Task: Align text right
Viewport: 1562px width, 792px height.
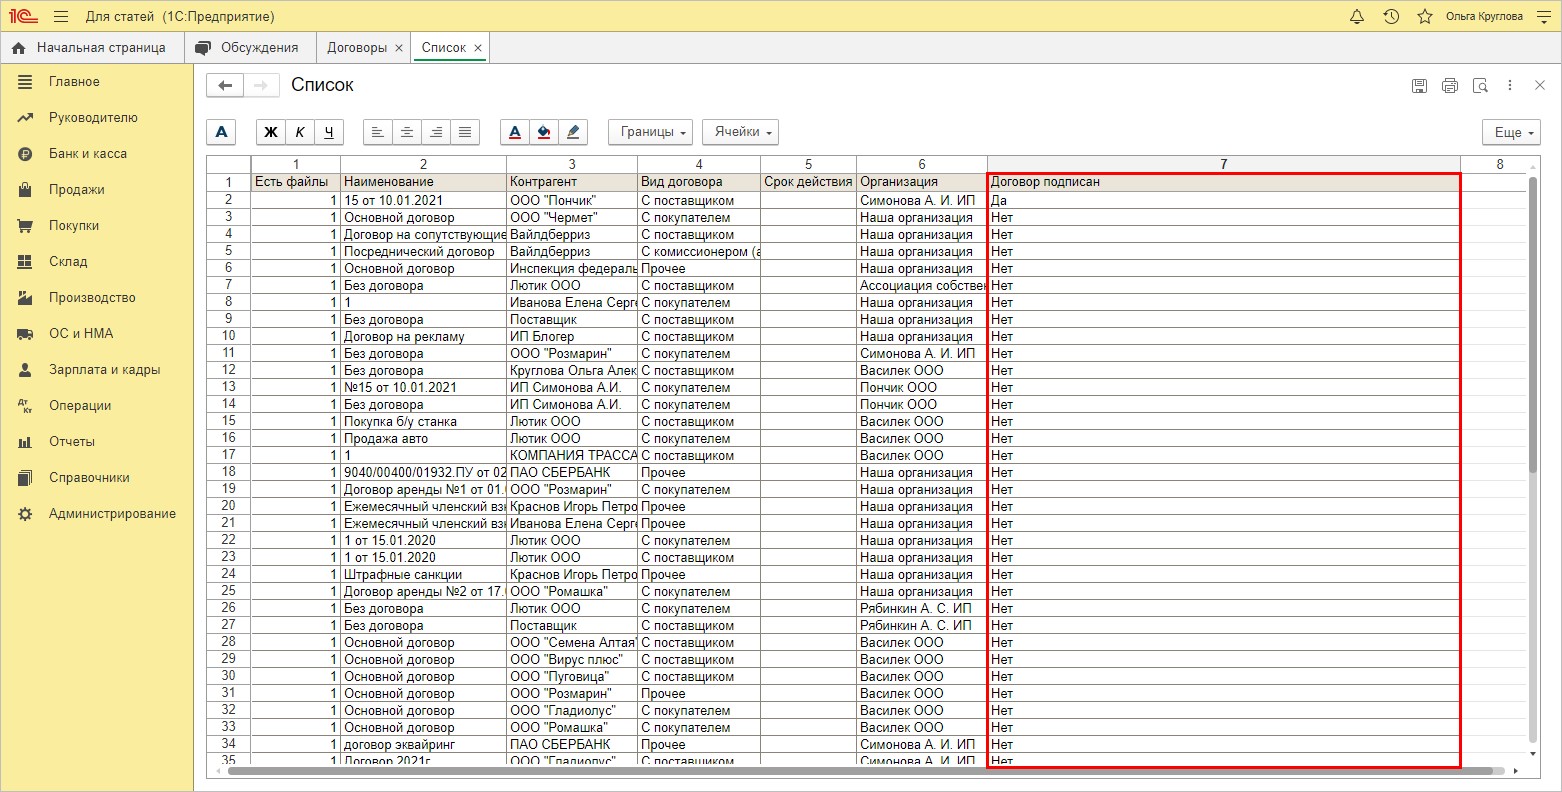Action: tap(436, 132)
